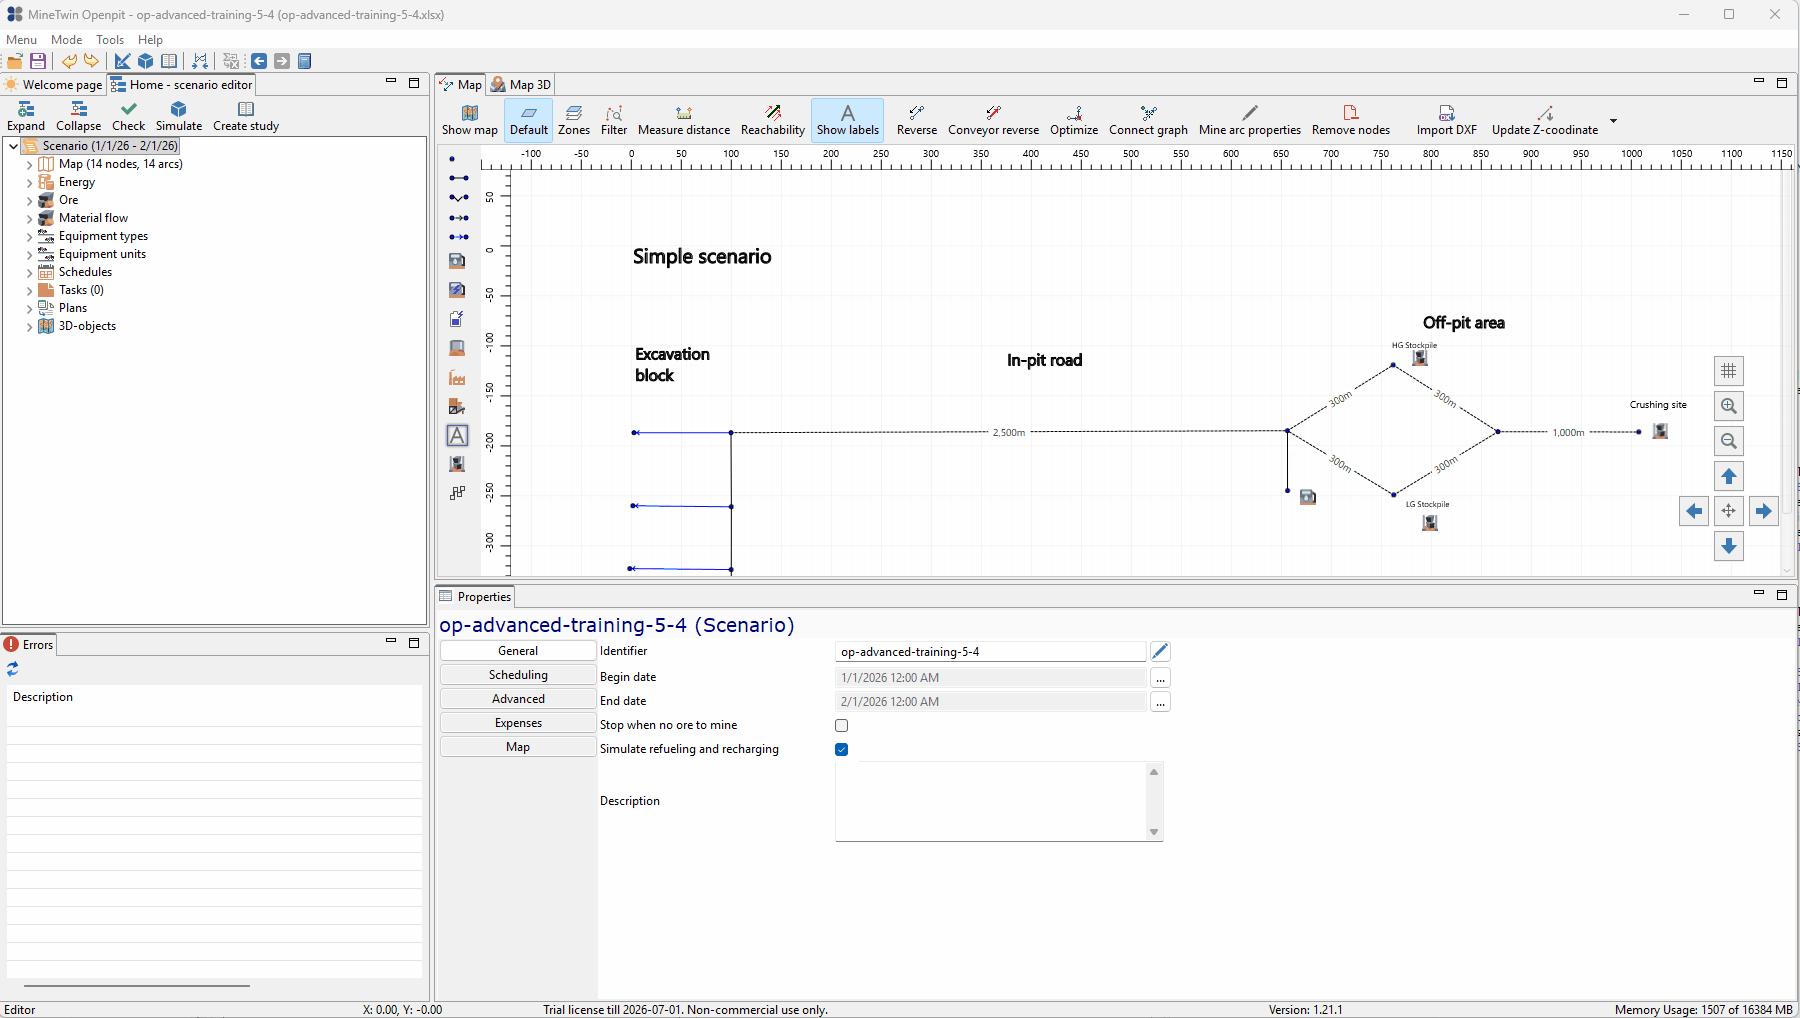Viewport: 1800px width, 1018px height.
Task: Save the scenario with the floppy icon
Action: [x=38, y=61]
